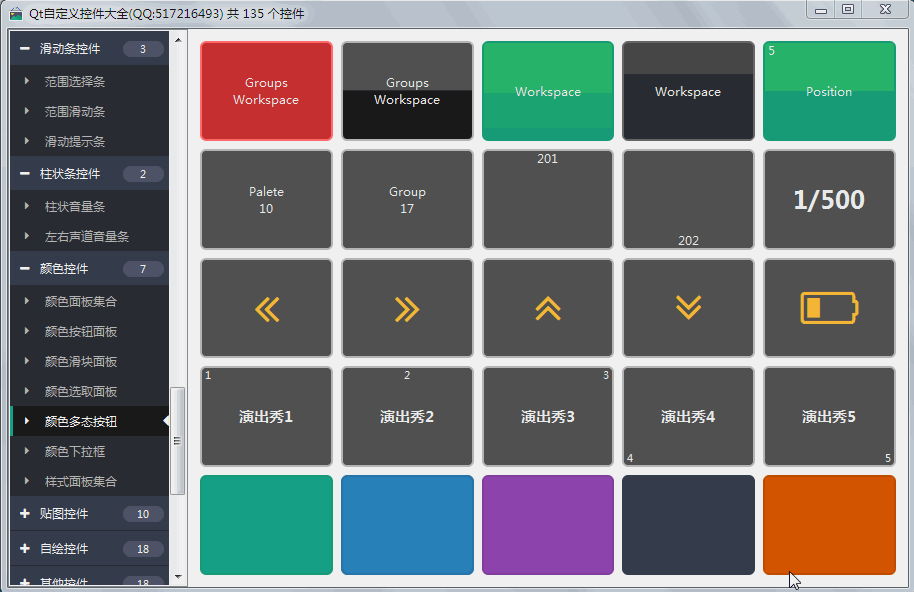Click the double left chevron button
The image size is (914, 592).
tap(266, 308)
